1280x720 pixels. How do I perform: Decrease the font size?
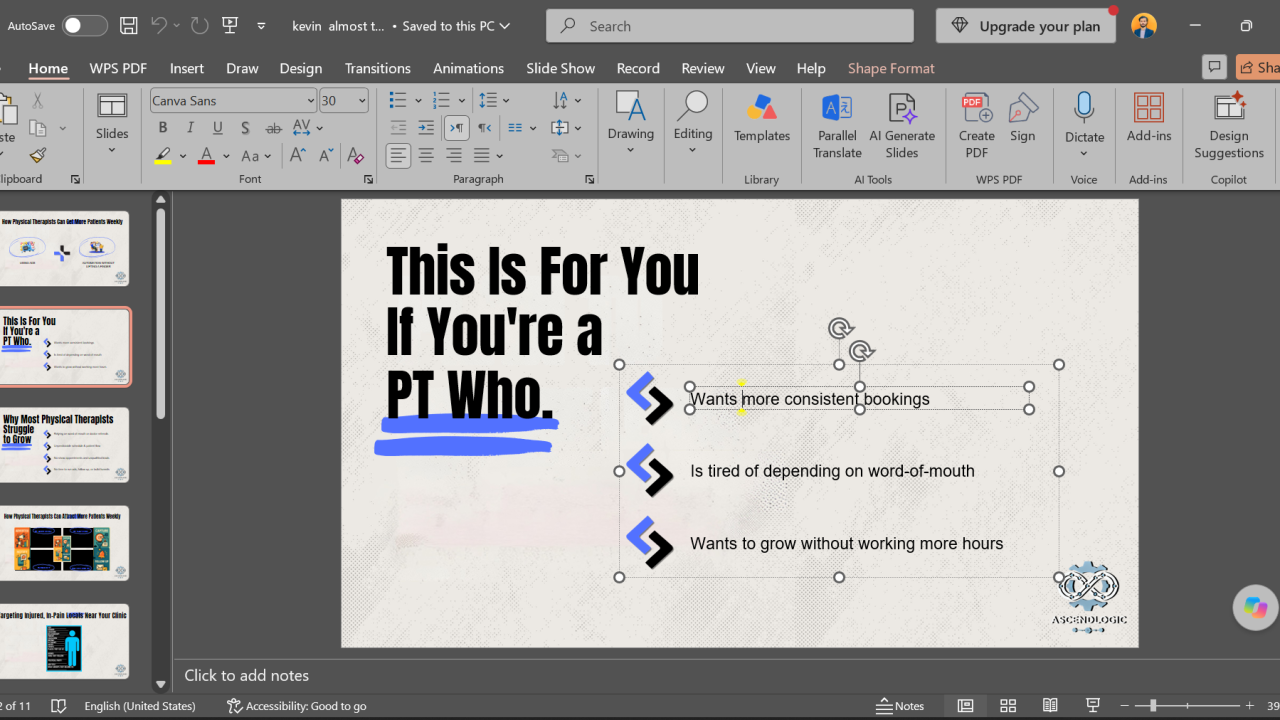[x=325, y=155]
